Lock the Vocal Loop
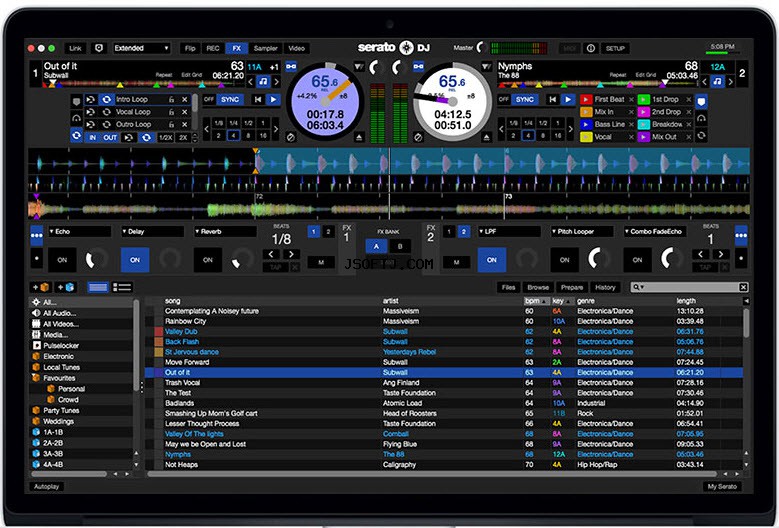Image resolution: width=779 pixels, height=528 pixels. [171, 112]
